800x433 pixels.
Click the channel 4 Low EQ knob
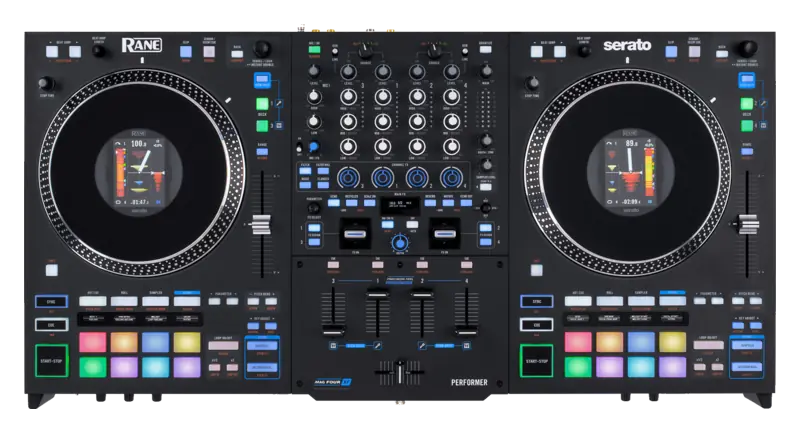452,147
